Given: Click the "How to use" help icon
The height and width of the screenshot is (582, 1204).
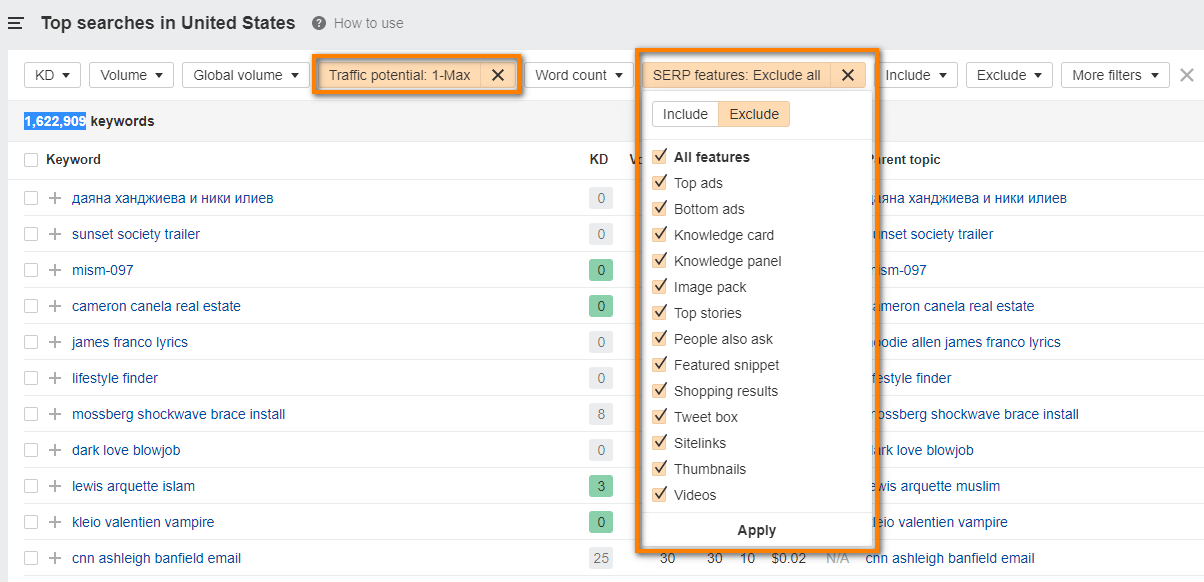Looking at the screenshot, I should [x=317, y=22].
